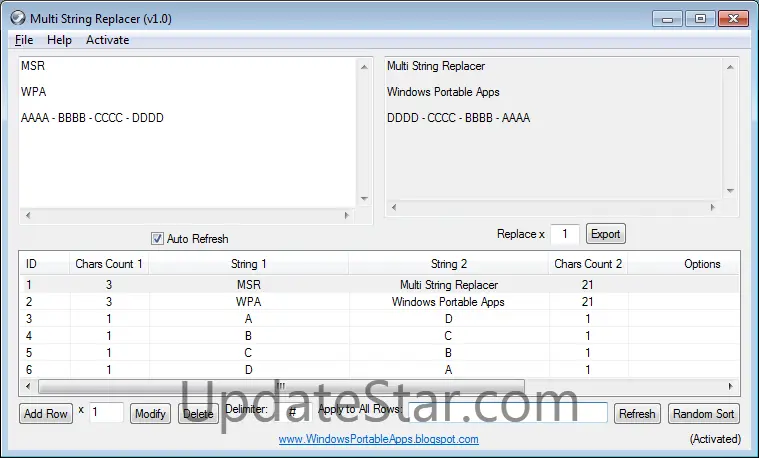759x458 pixels.
Task: Click the Chars Count 1 column header
Action: point(109,264)
